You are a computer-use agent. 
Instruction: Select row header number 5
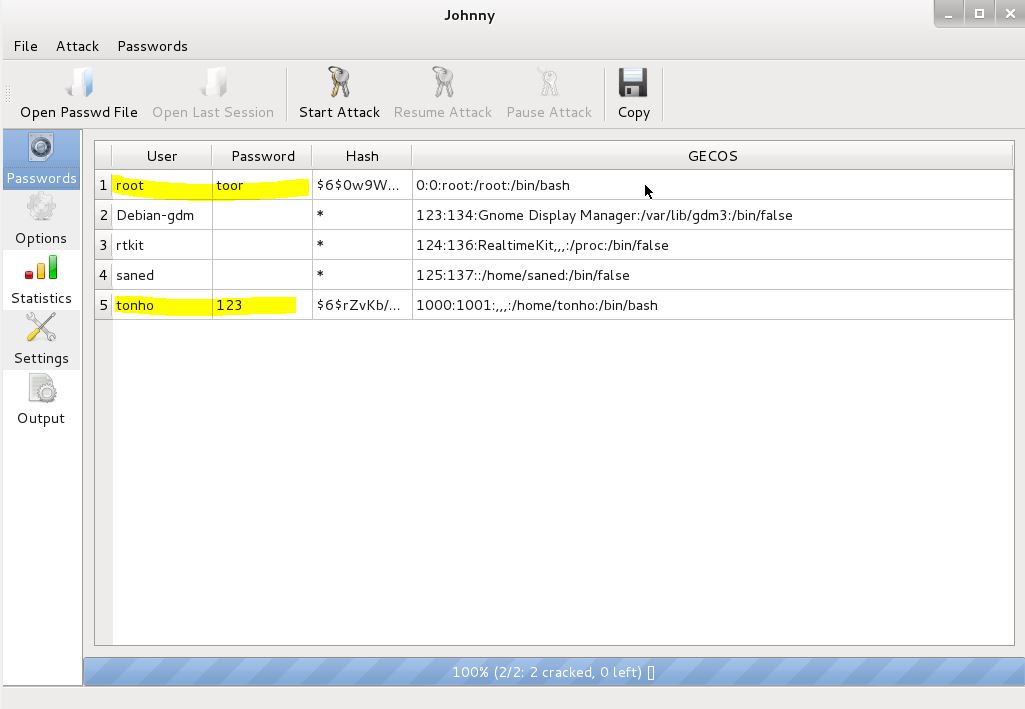103,305
